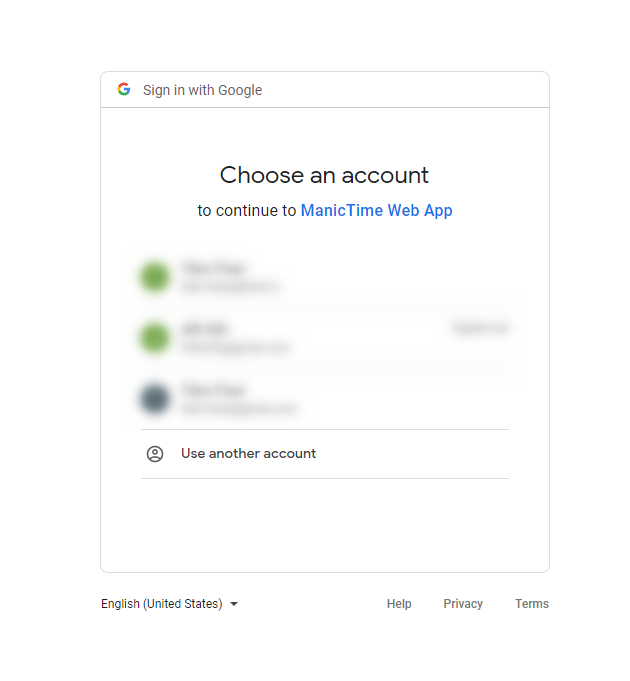Open the English (United States) language selector
This screenshot has height=681, width=630.
click(x=162, y=604)
